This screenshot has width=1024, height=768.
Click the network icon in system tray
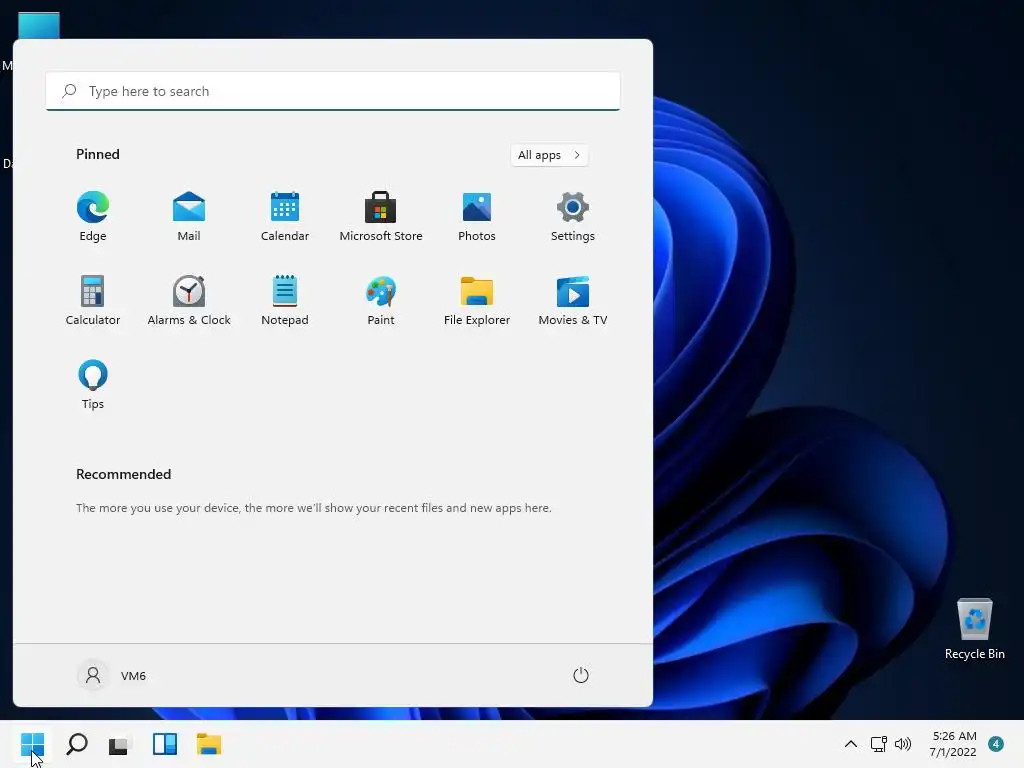(879, 744)
